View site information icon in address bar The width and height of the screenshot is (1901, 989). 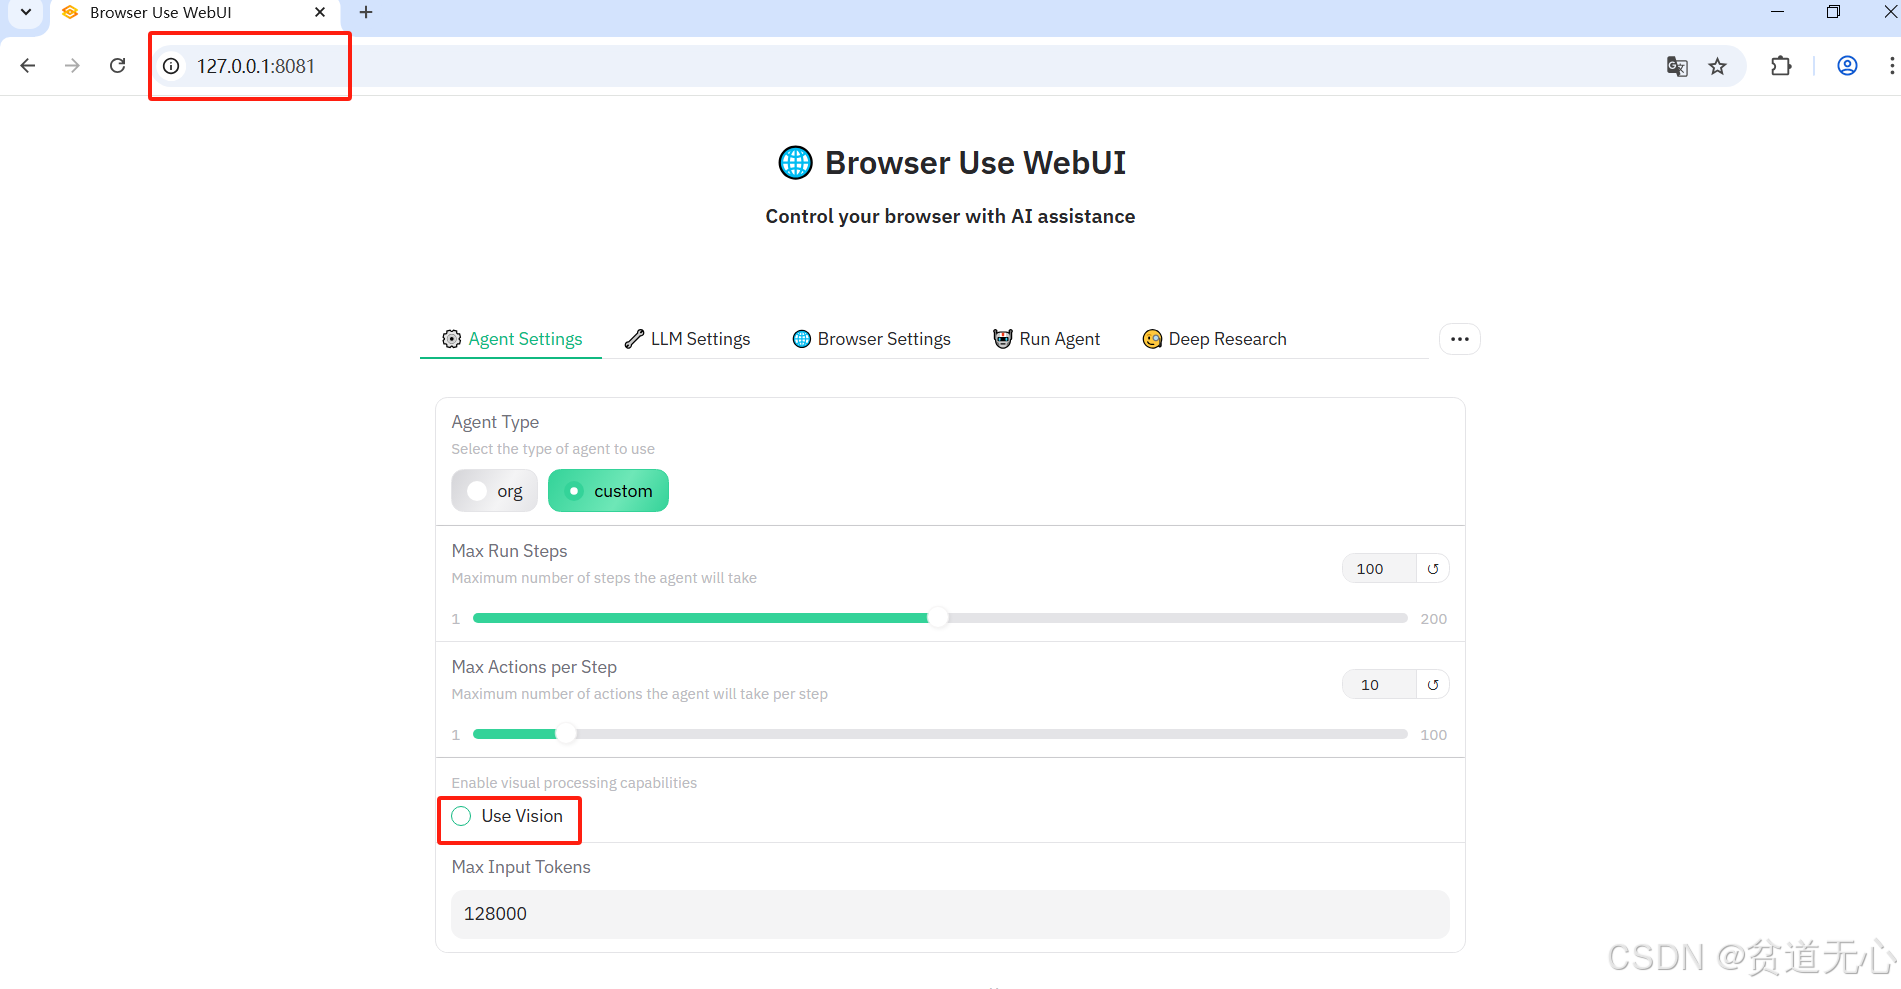coord(172,66)
